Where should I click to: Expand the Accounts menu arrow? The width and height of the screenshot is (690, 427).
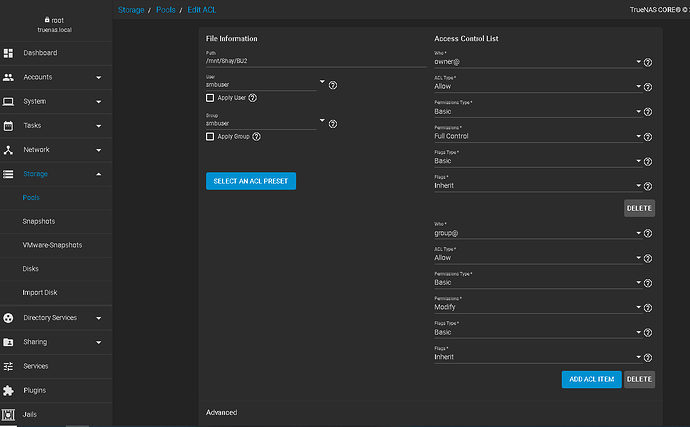pos(99,77)
